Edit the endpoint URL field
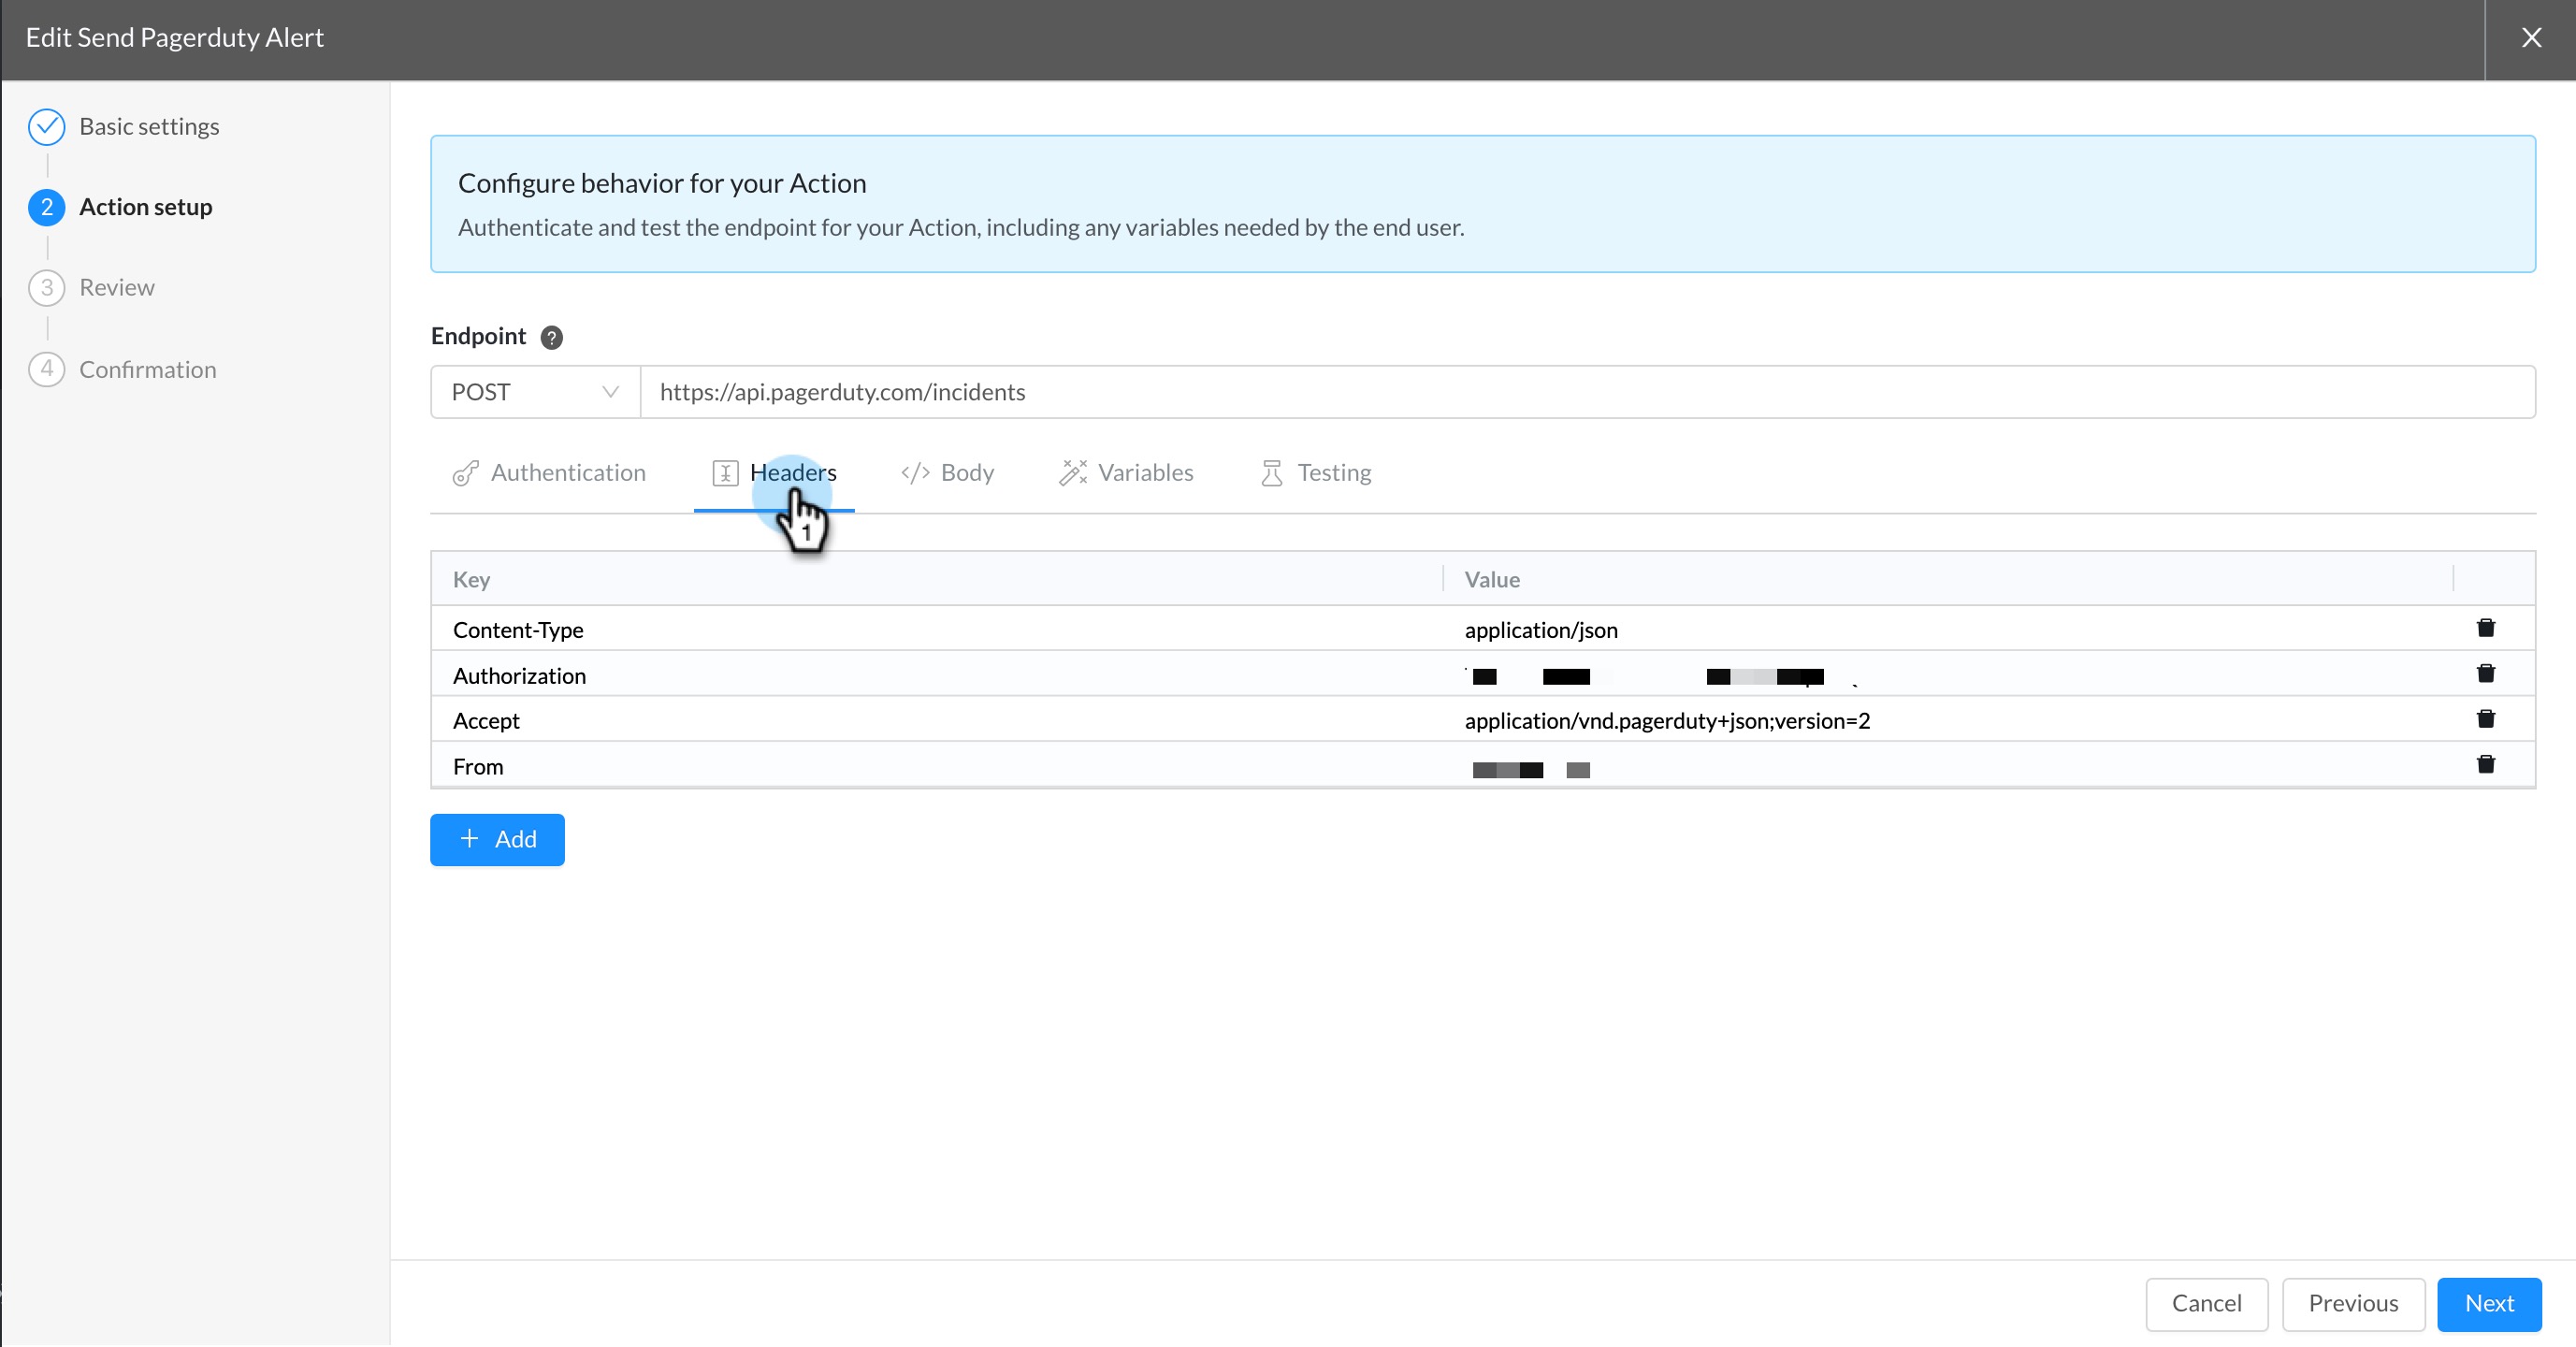The width and height of the screenshot is (2576, 1347). click(x=1587, y=392)
